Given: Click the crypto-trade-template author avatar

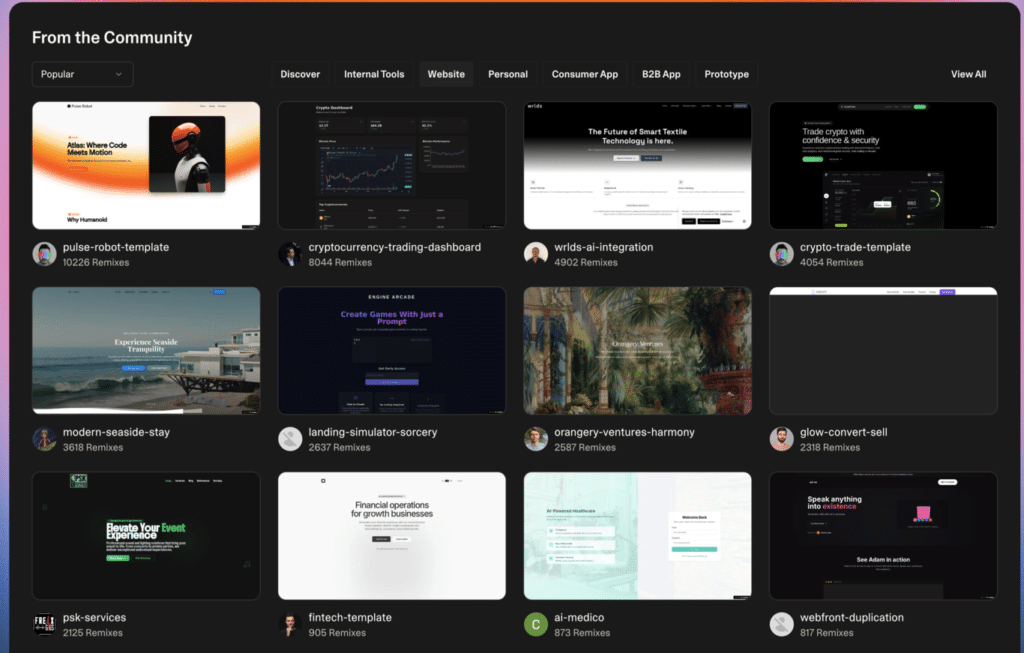Looking at the screenshot, I should click(781, 254).
